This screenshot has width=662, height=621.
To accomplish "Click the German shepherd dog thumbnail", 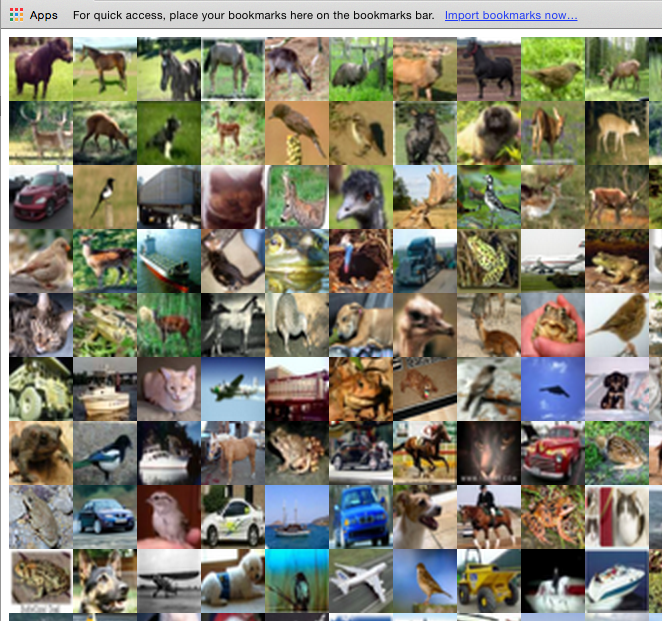I will pyautogui.click(x=105, y=581).
